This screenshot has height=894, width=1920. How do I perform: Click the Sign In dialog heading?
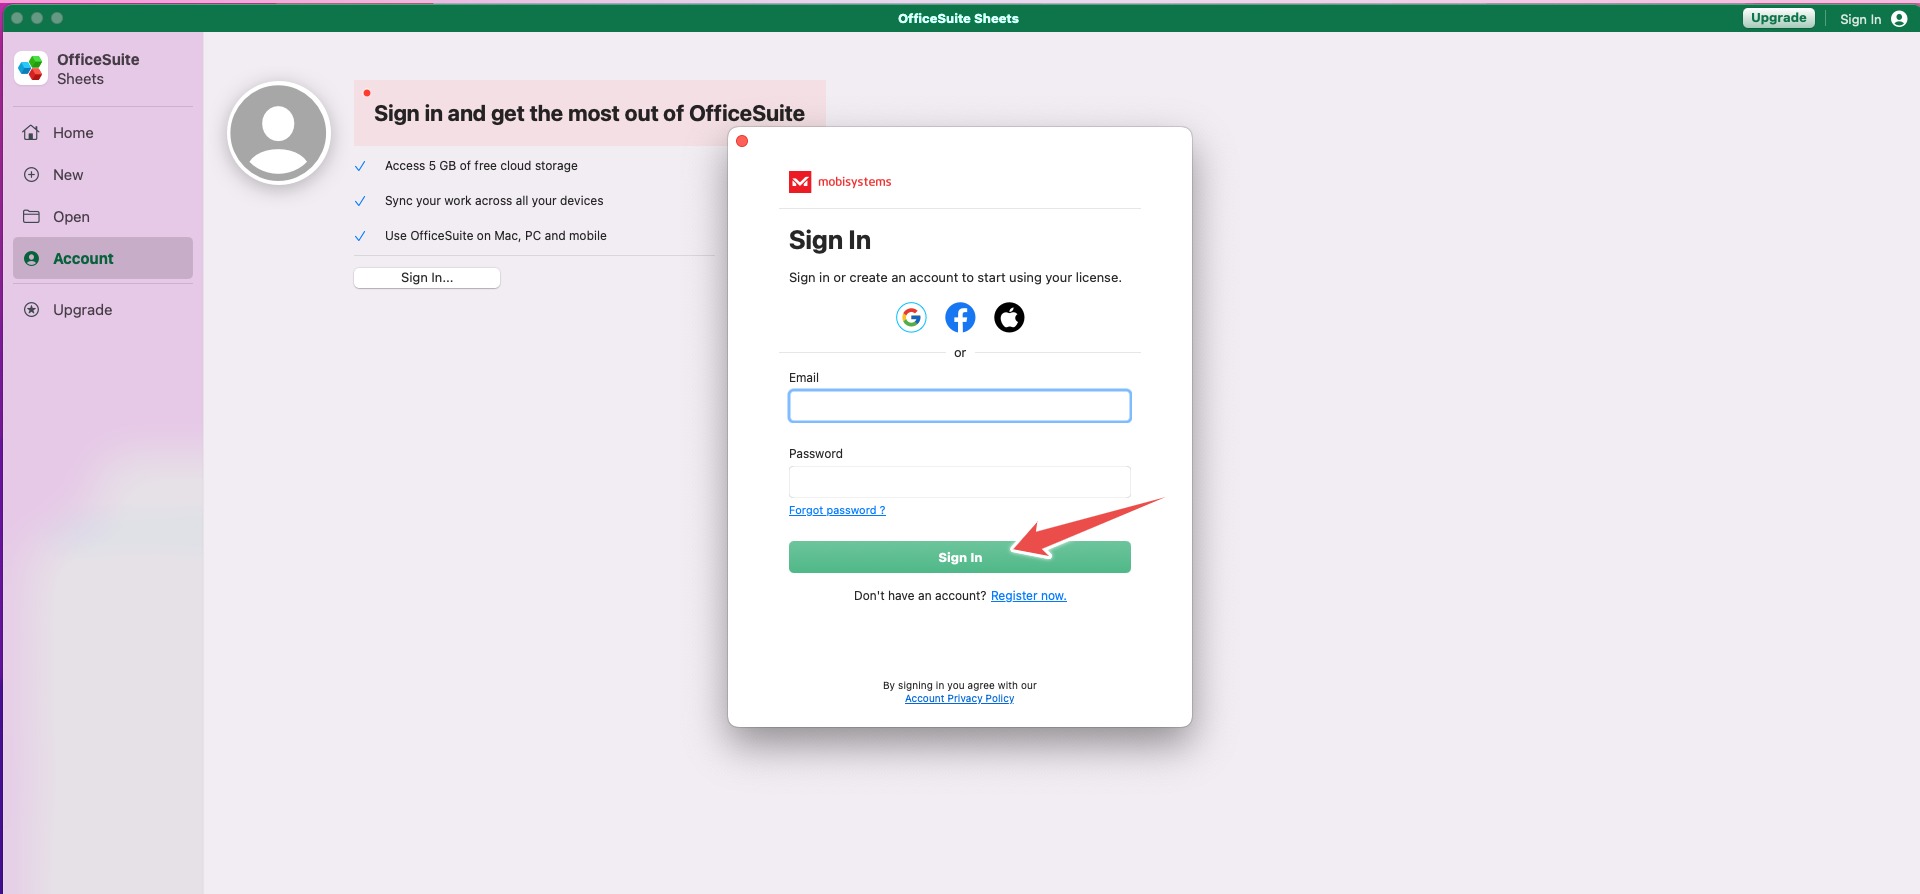click(x=830, y=240)
